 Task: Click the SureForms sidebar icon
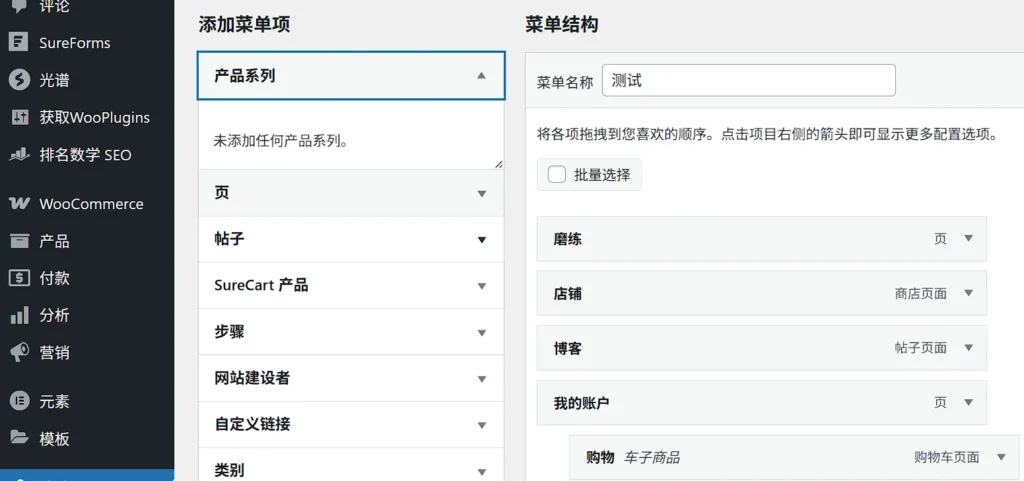(19, 43)
